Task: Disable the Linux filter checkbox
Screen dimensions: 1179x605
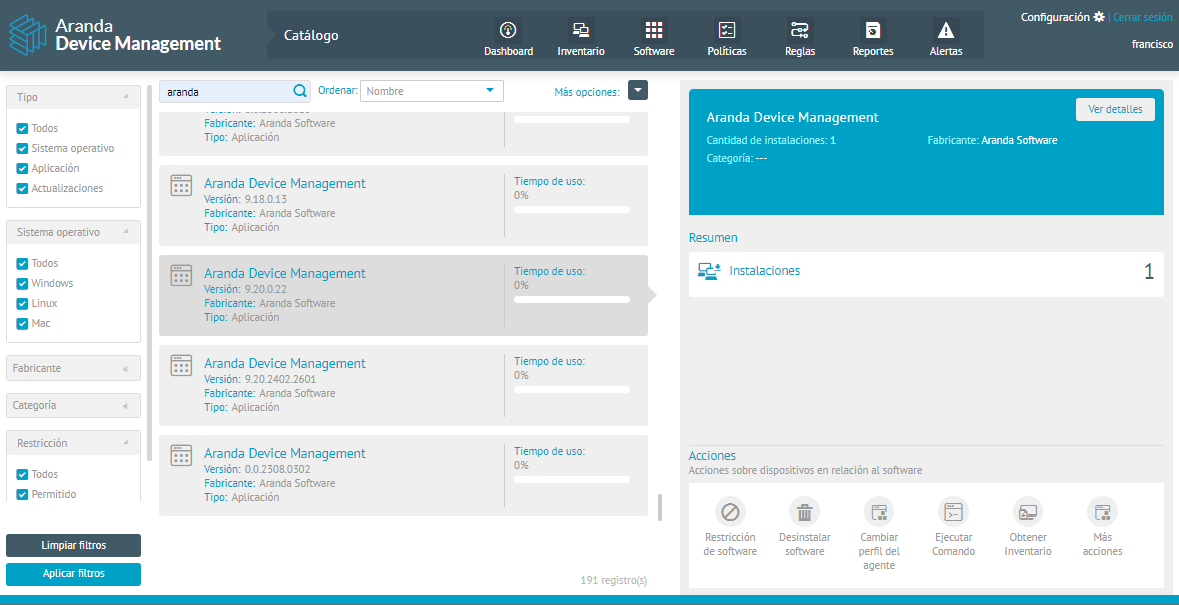Action: click(x=22, y=303)
